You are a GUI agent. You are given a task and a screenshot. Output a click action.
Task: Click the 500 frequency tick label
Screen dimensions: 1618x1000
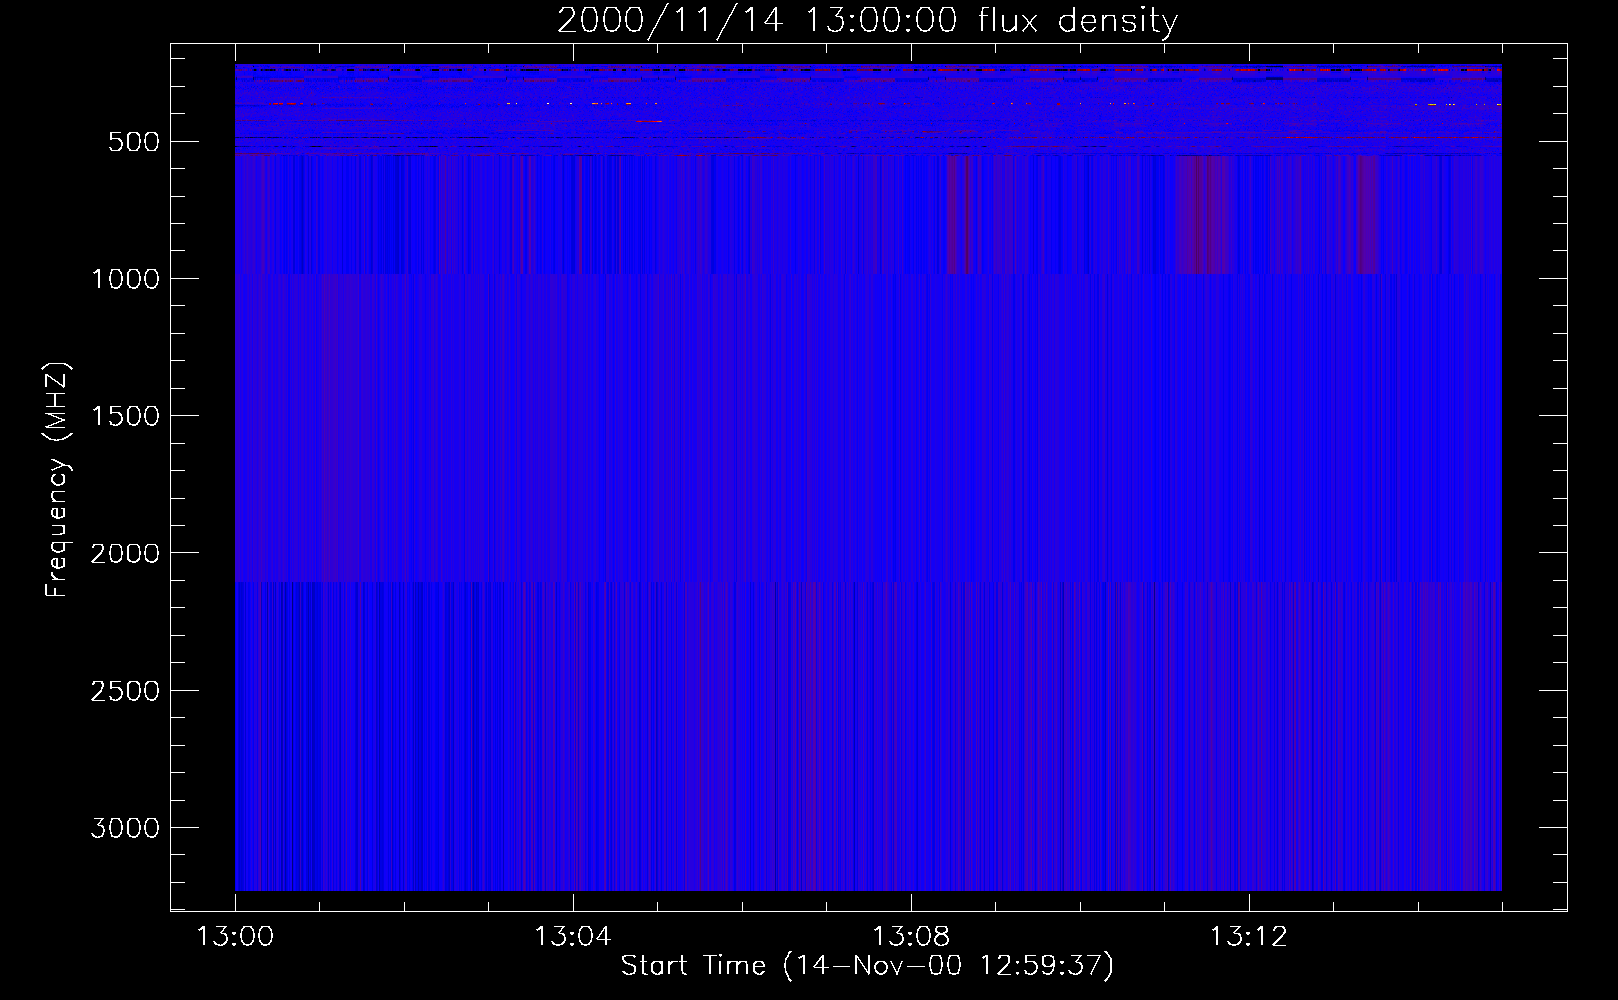134,142
